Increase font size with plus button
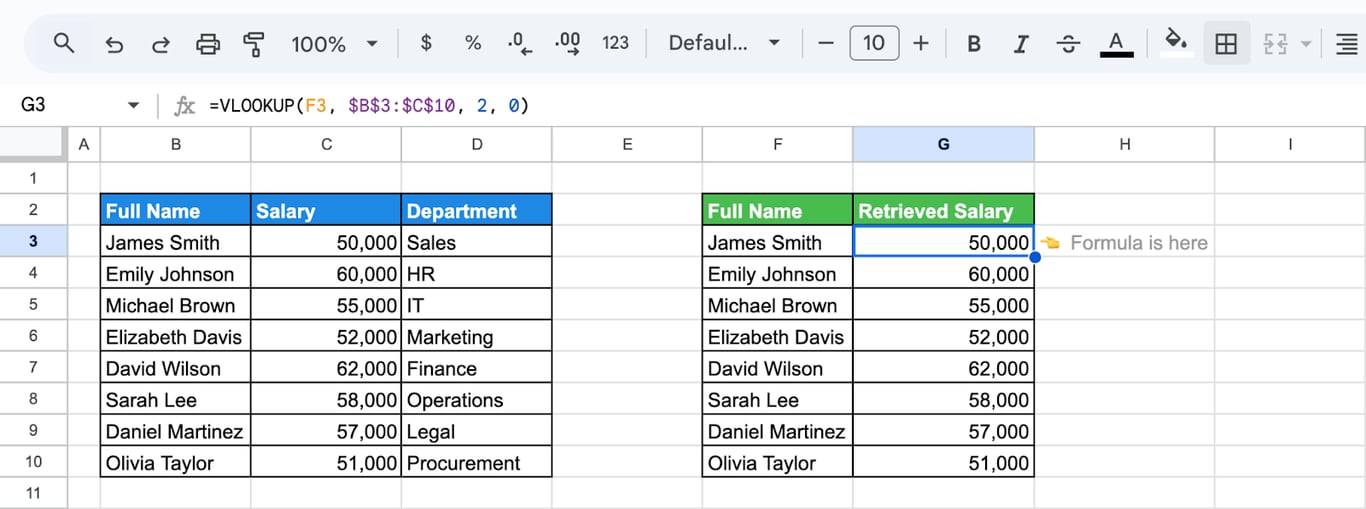The height and width of the screenshot is (509, 1366). (x=921, y=43)
